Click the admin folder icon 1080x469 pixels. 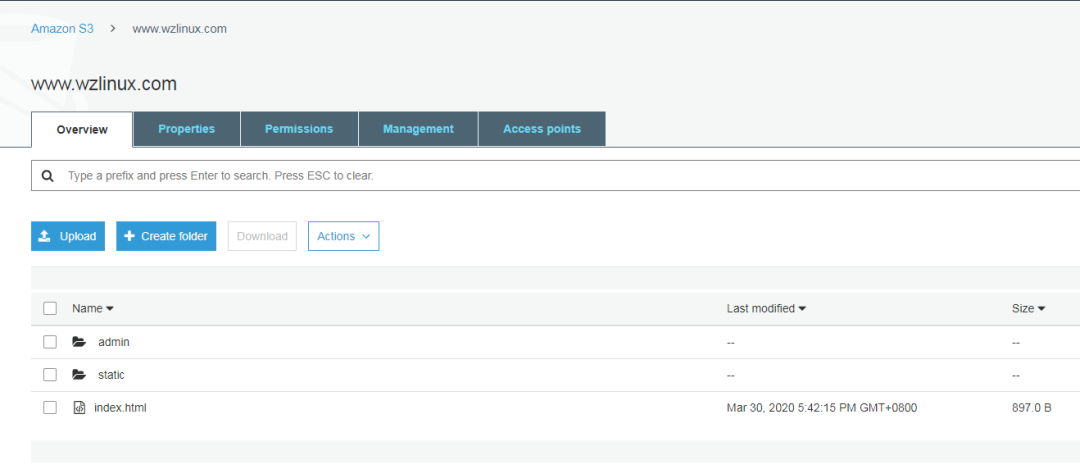click(x=79, y=342)
